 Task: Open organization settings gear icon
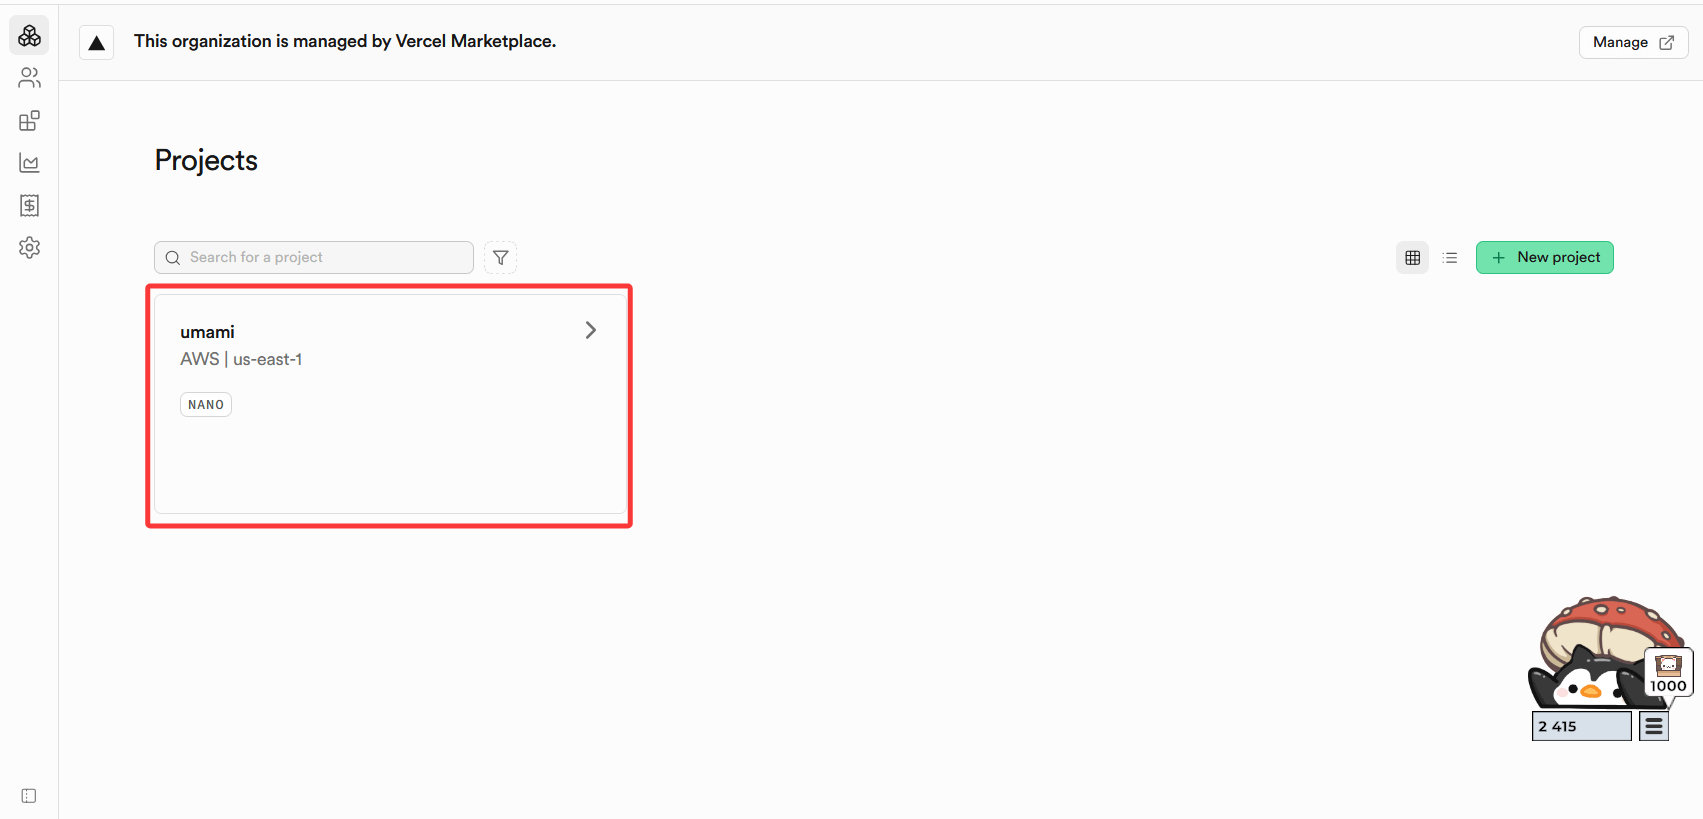(x=30, y=247)
